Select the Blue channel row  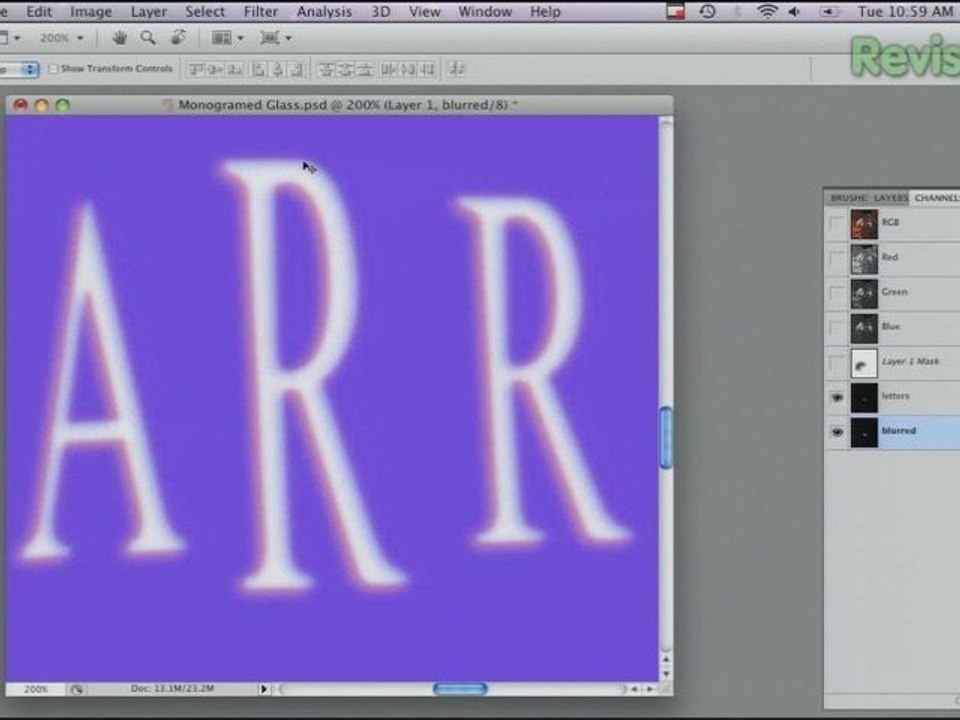[893, 328]
